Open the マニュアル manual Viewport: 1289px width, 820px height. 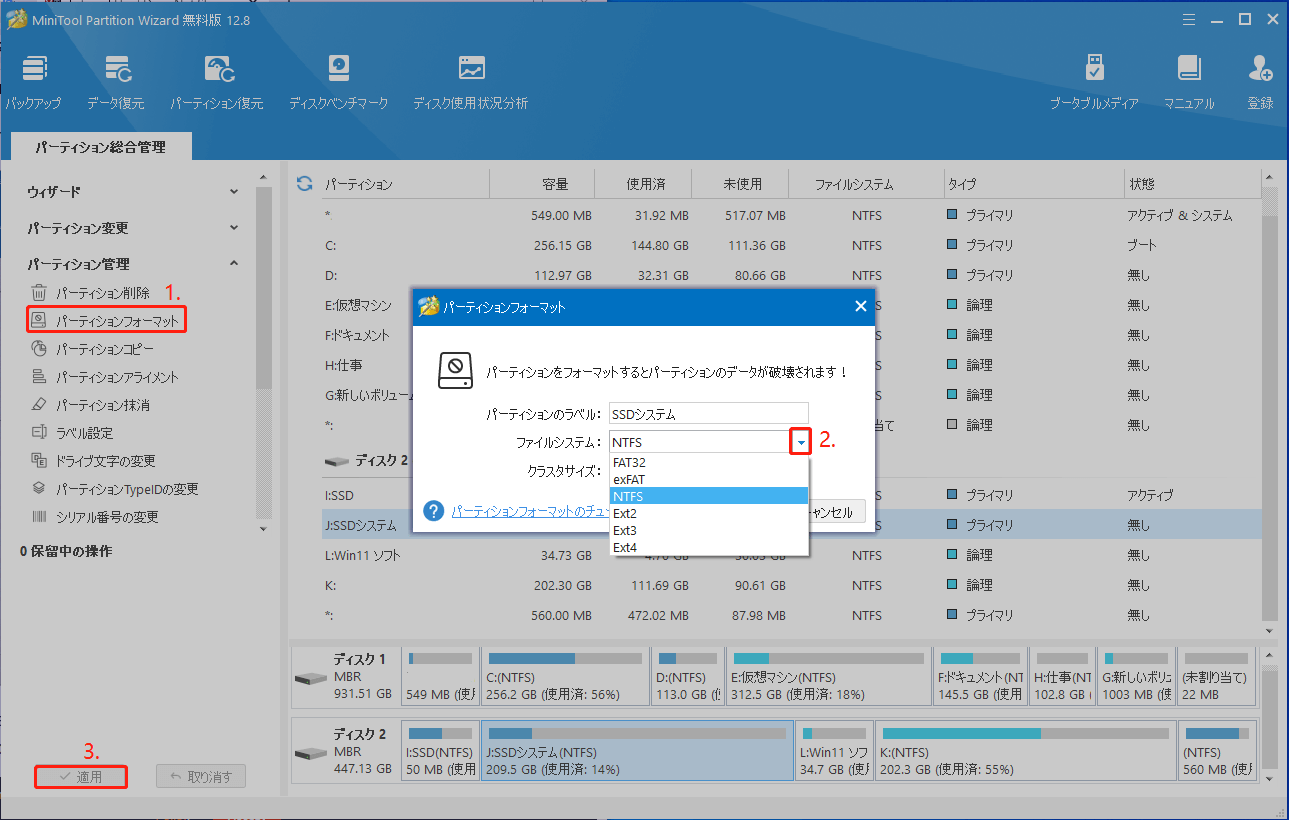coord(1189,82)
